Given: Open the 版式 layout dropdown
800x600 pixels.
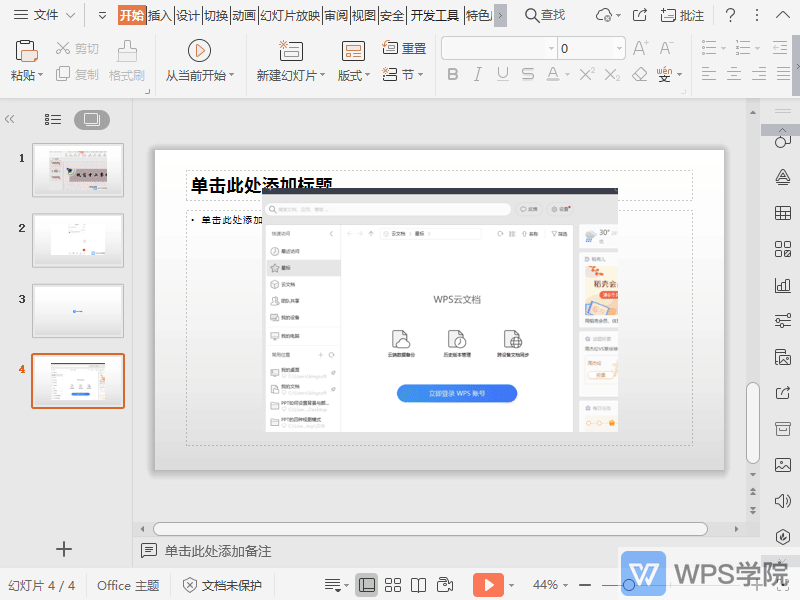Looking at the screenshot, I should pos(352,74).
